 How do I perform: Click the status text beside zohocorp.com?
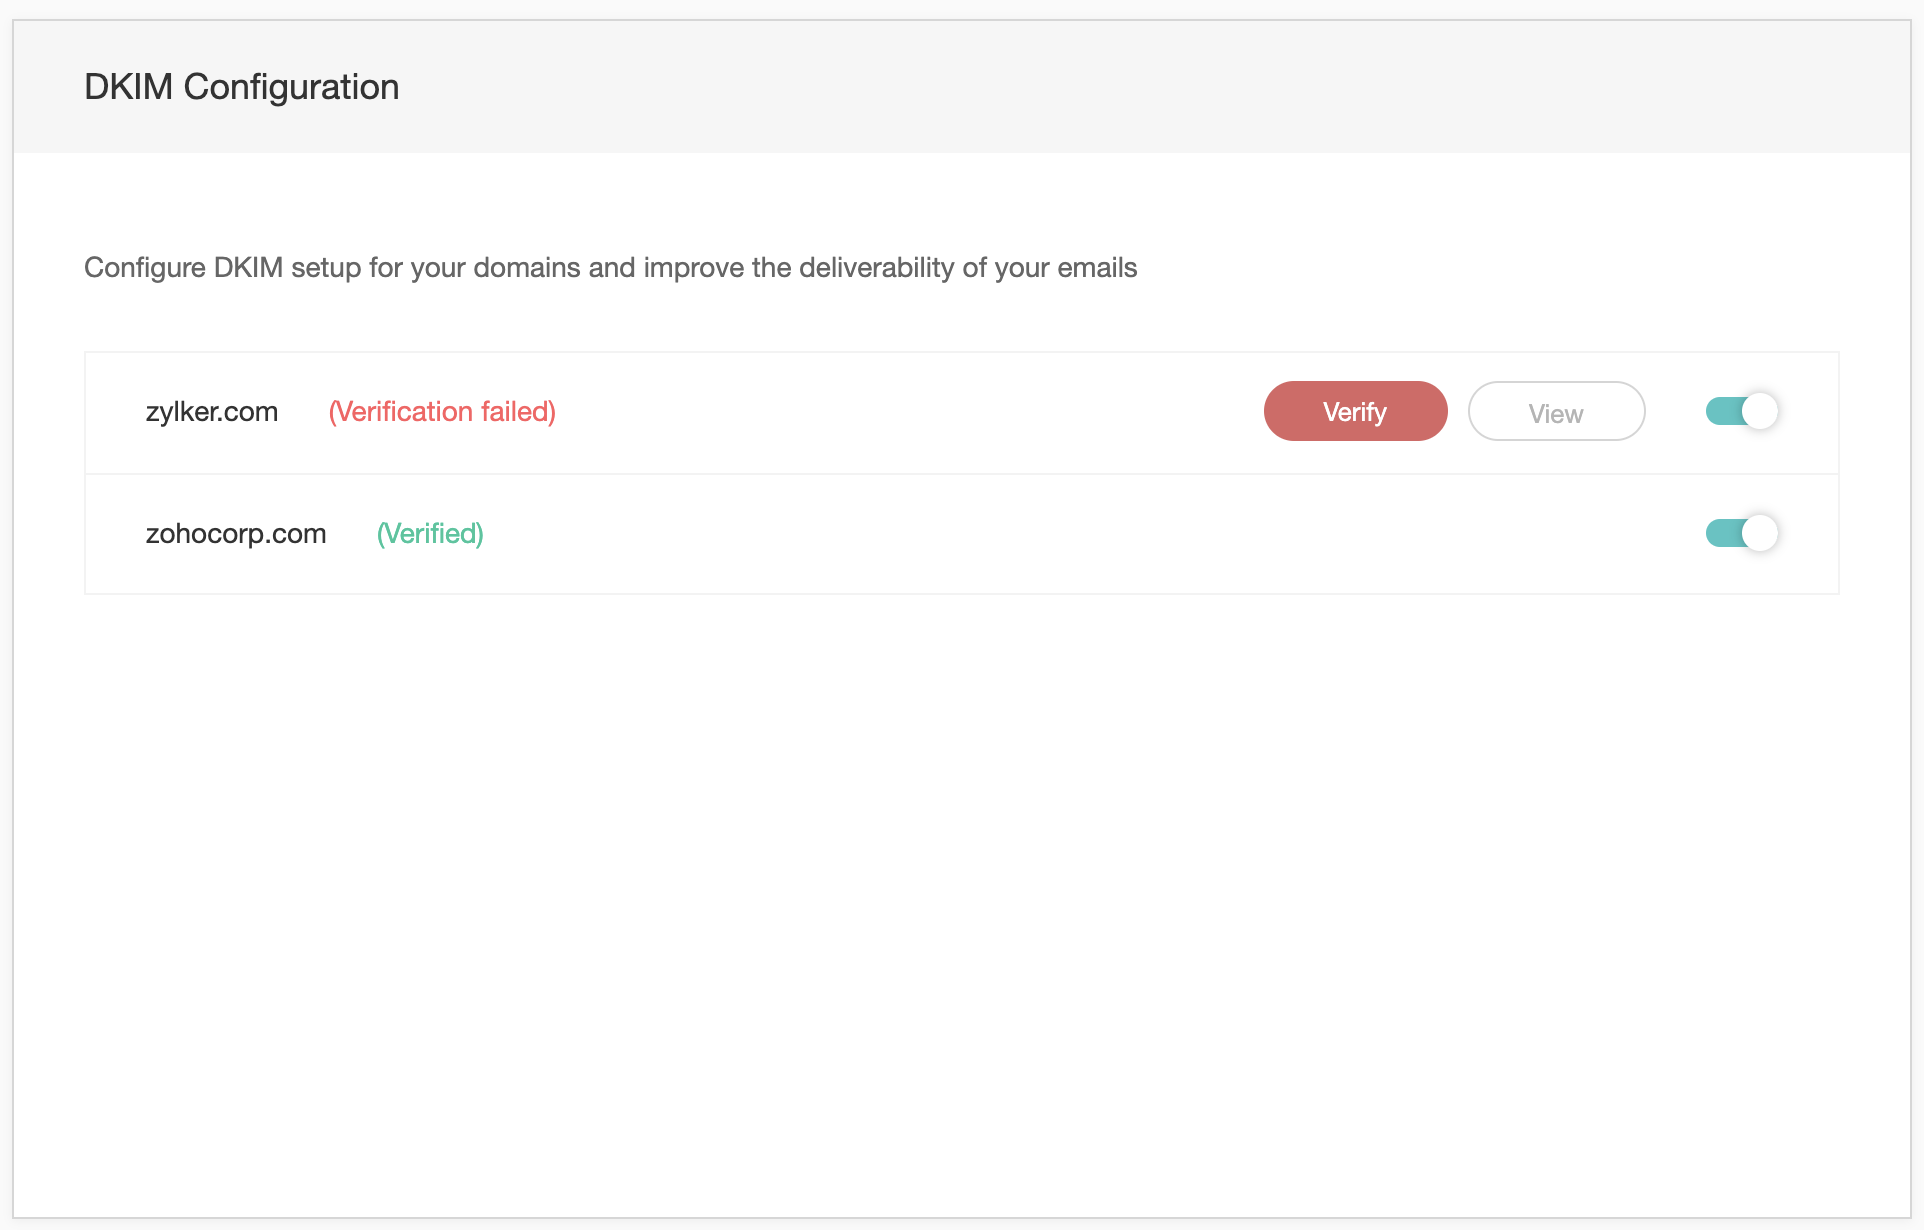[430, 534]
